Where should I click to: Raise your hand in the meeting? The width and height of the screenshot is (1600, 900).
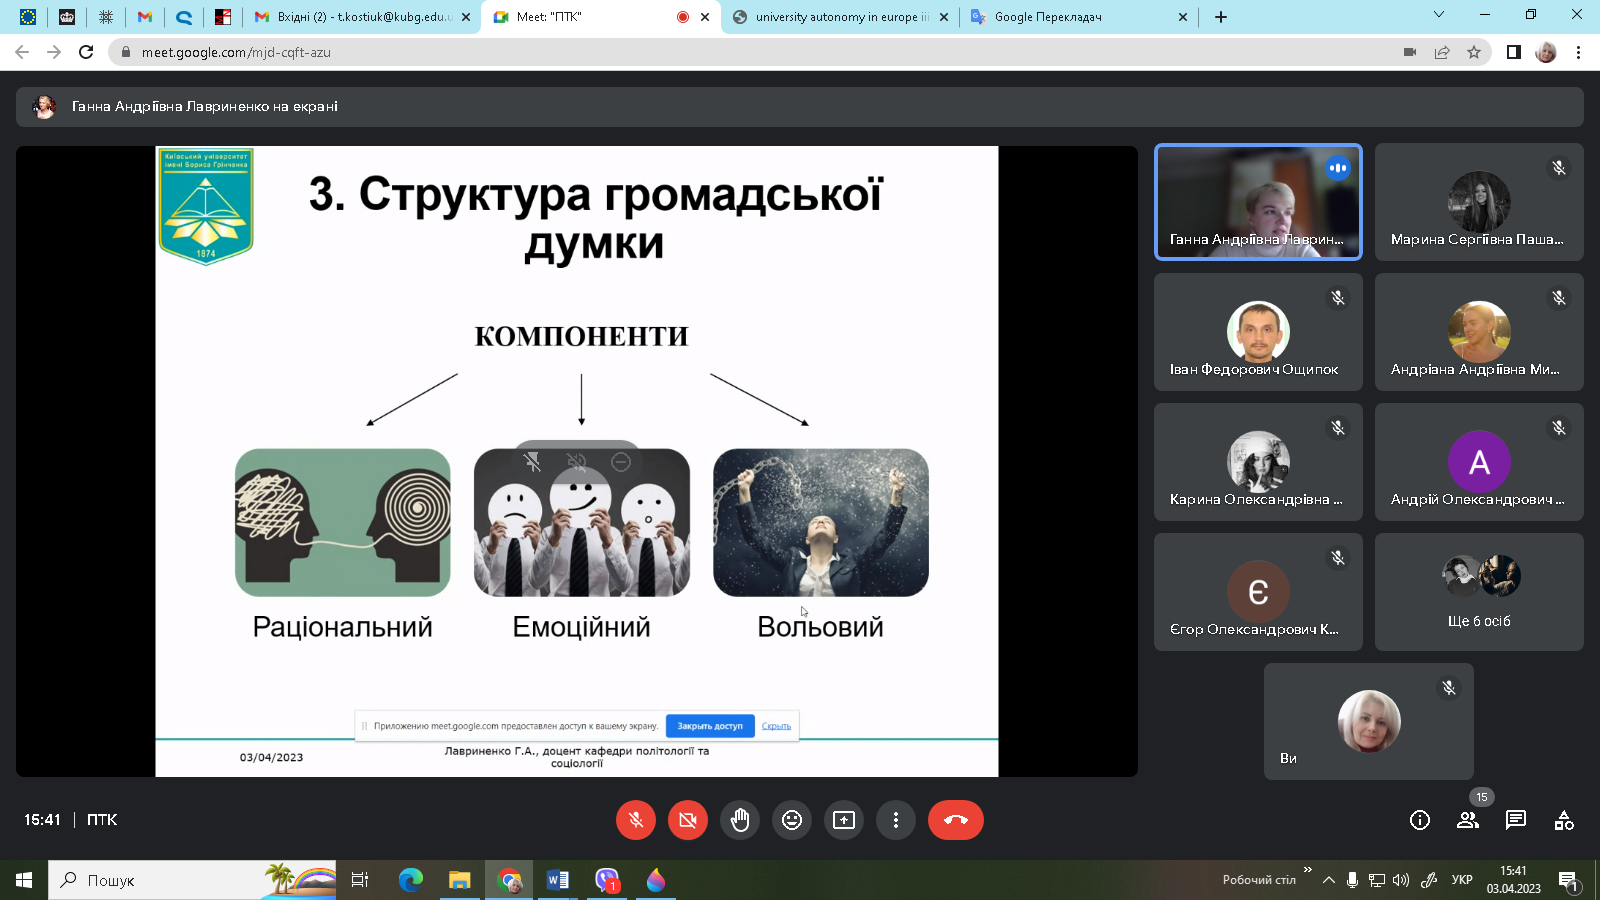(x=740, y=820)
